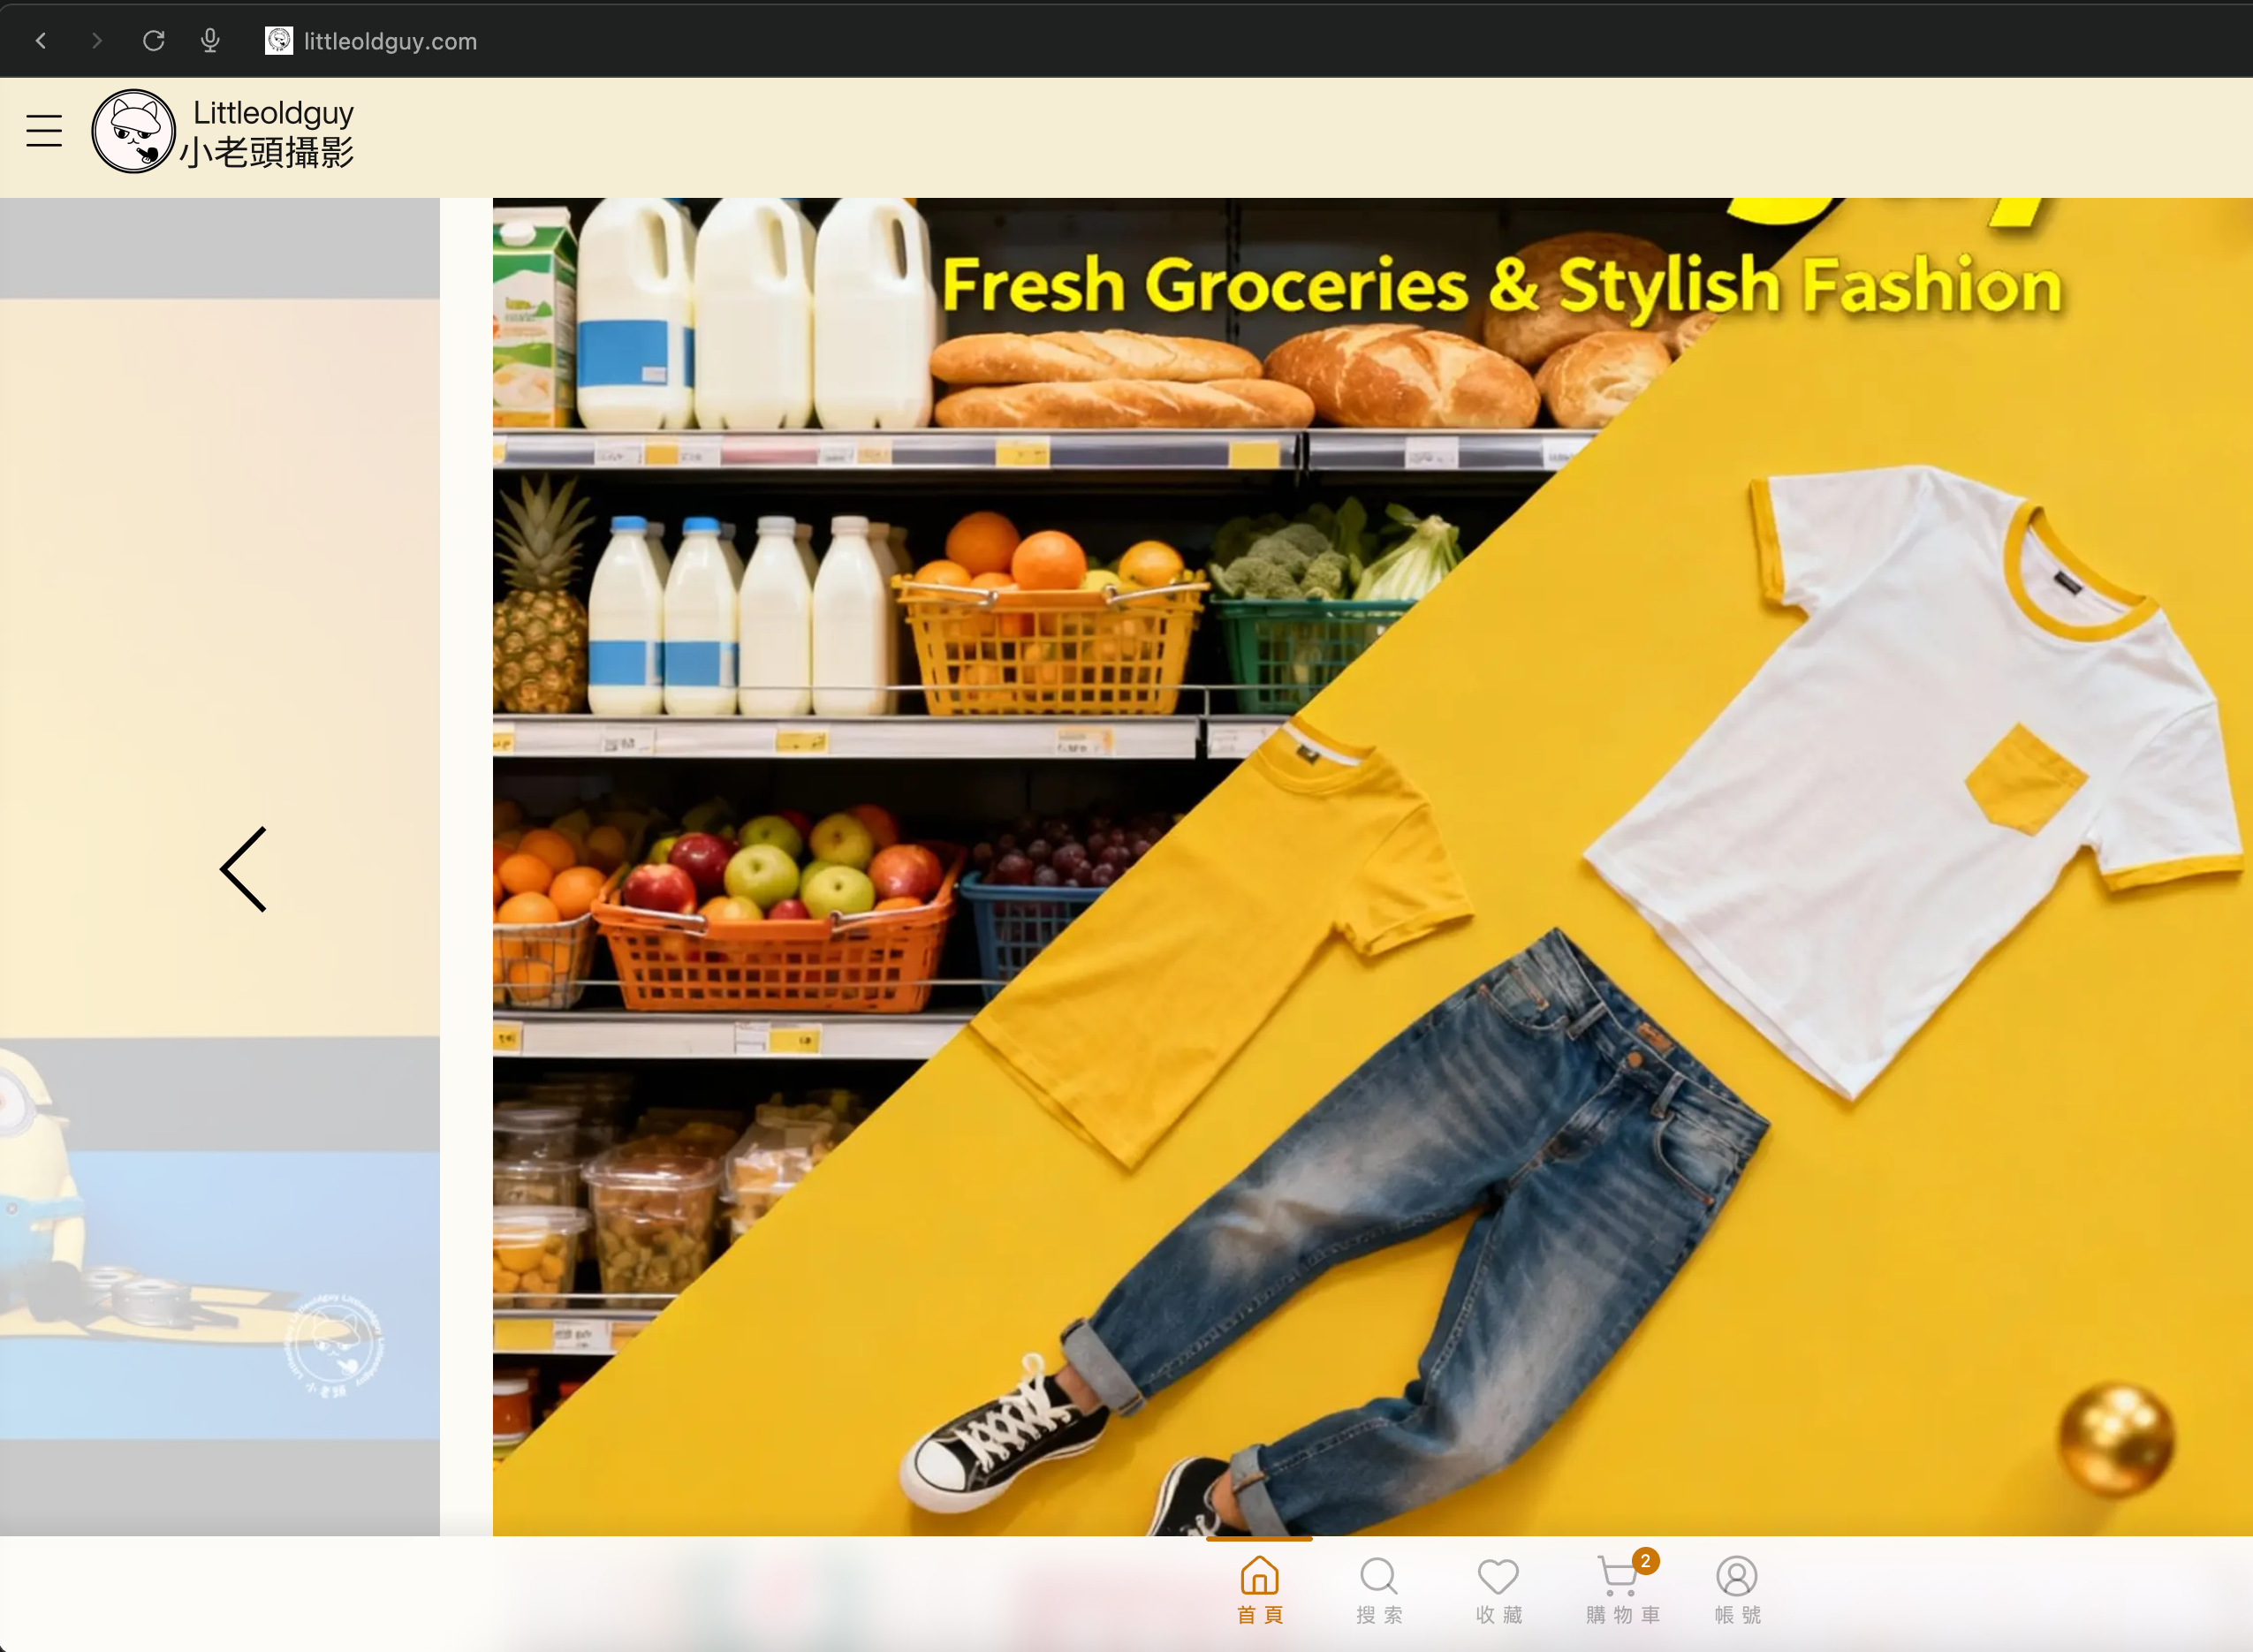This screenshot has height=1652, width=2253.
Task: Click the Littleoldguy brand name text
Action: tap(273, 113)
